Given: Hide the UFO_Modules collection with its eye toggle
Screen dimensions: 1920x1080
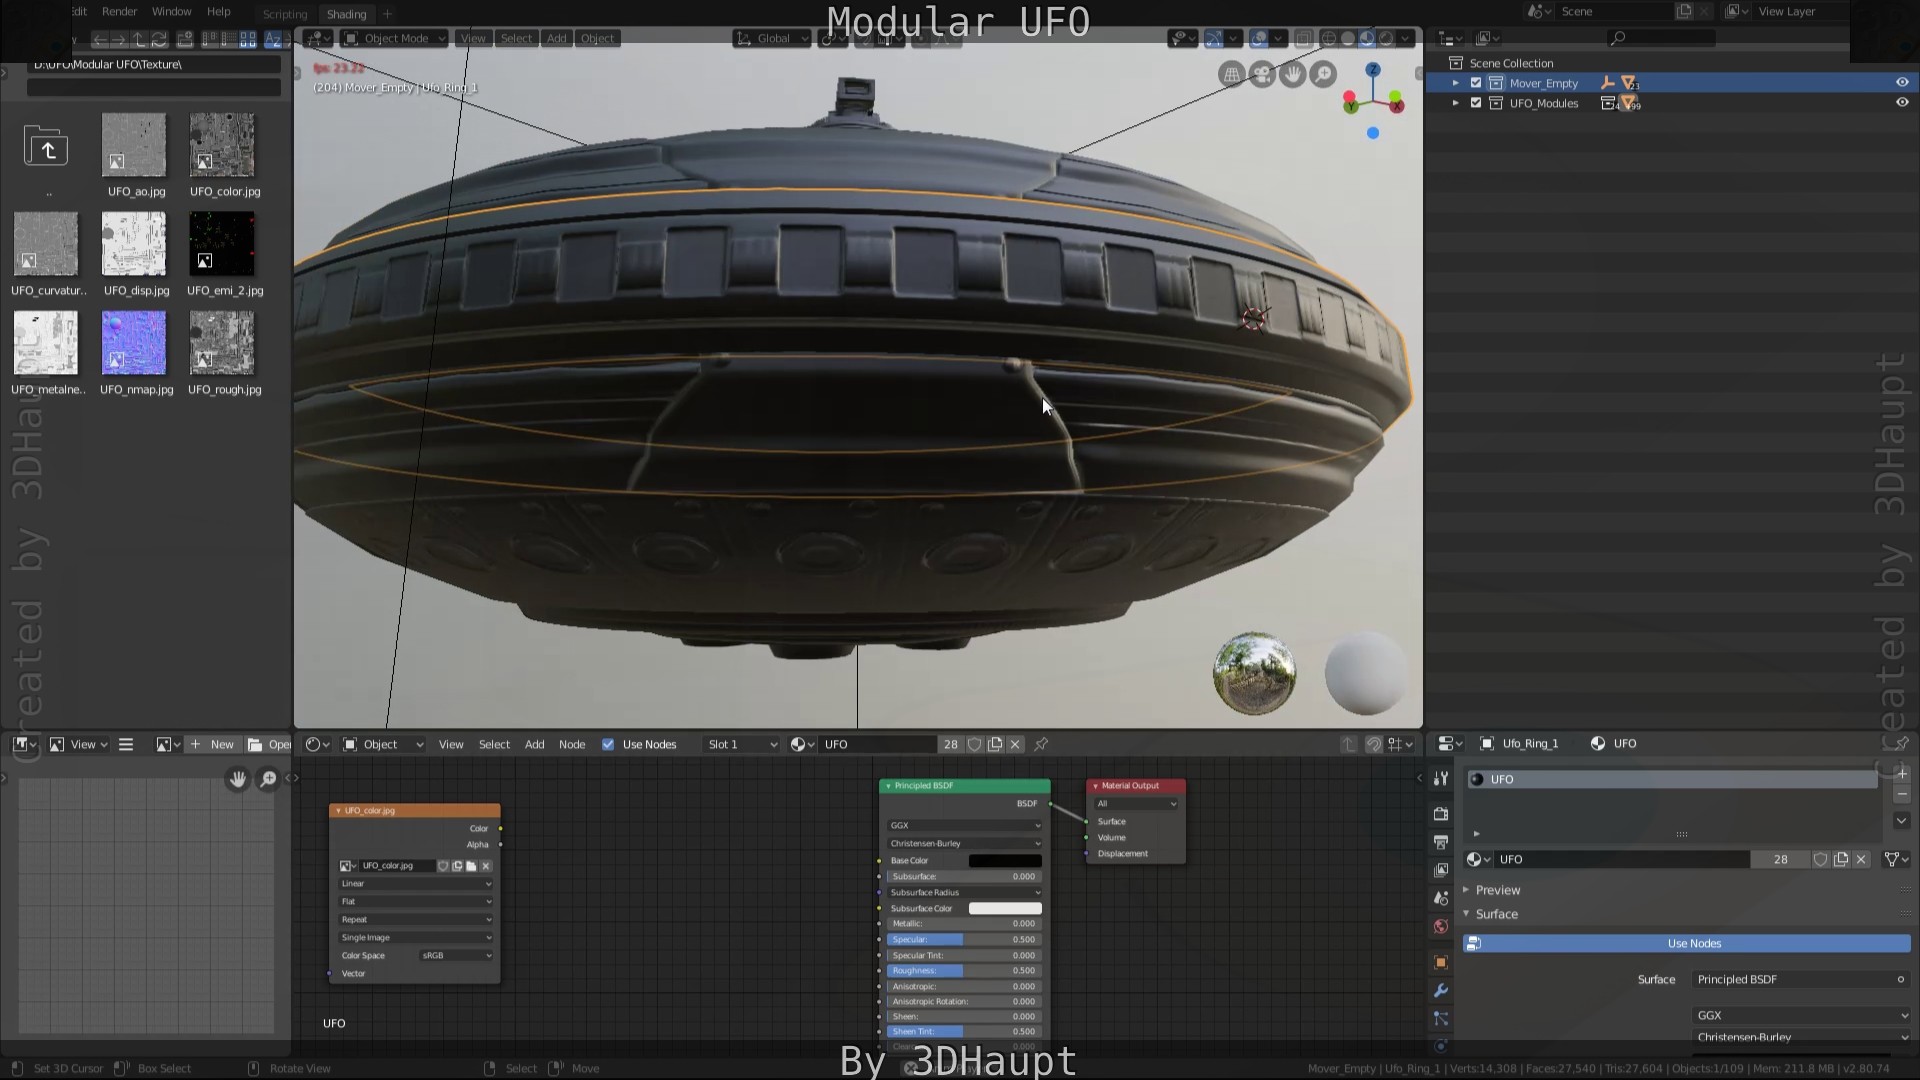Looking at the screenshot, I should pyautogui.click(x=1902, y=102).
